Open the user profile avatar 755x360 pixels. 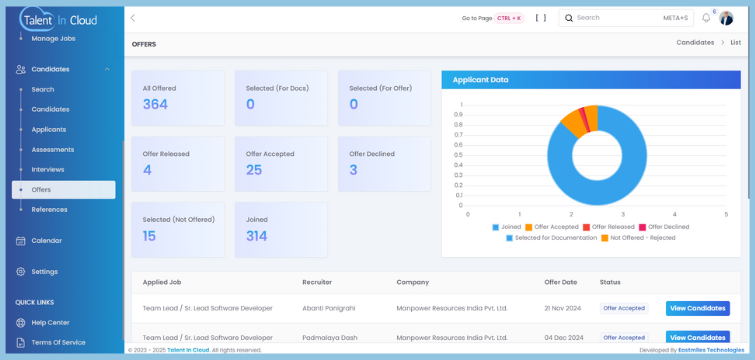pyautogui.click(x=726, y=18)
